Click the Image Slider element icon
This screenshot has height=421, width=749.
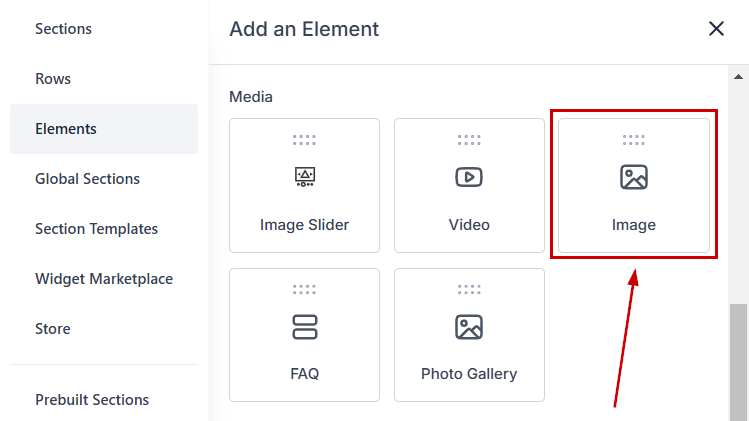[305, 177]
